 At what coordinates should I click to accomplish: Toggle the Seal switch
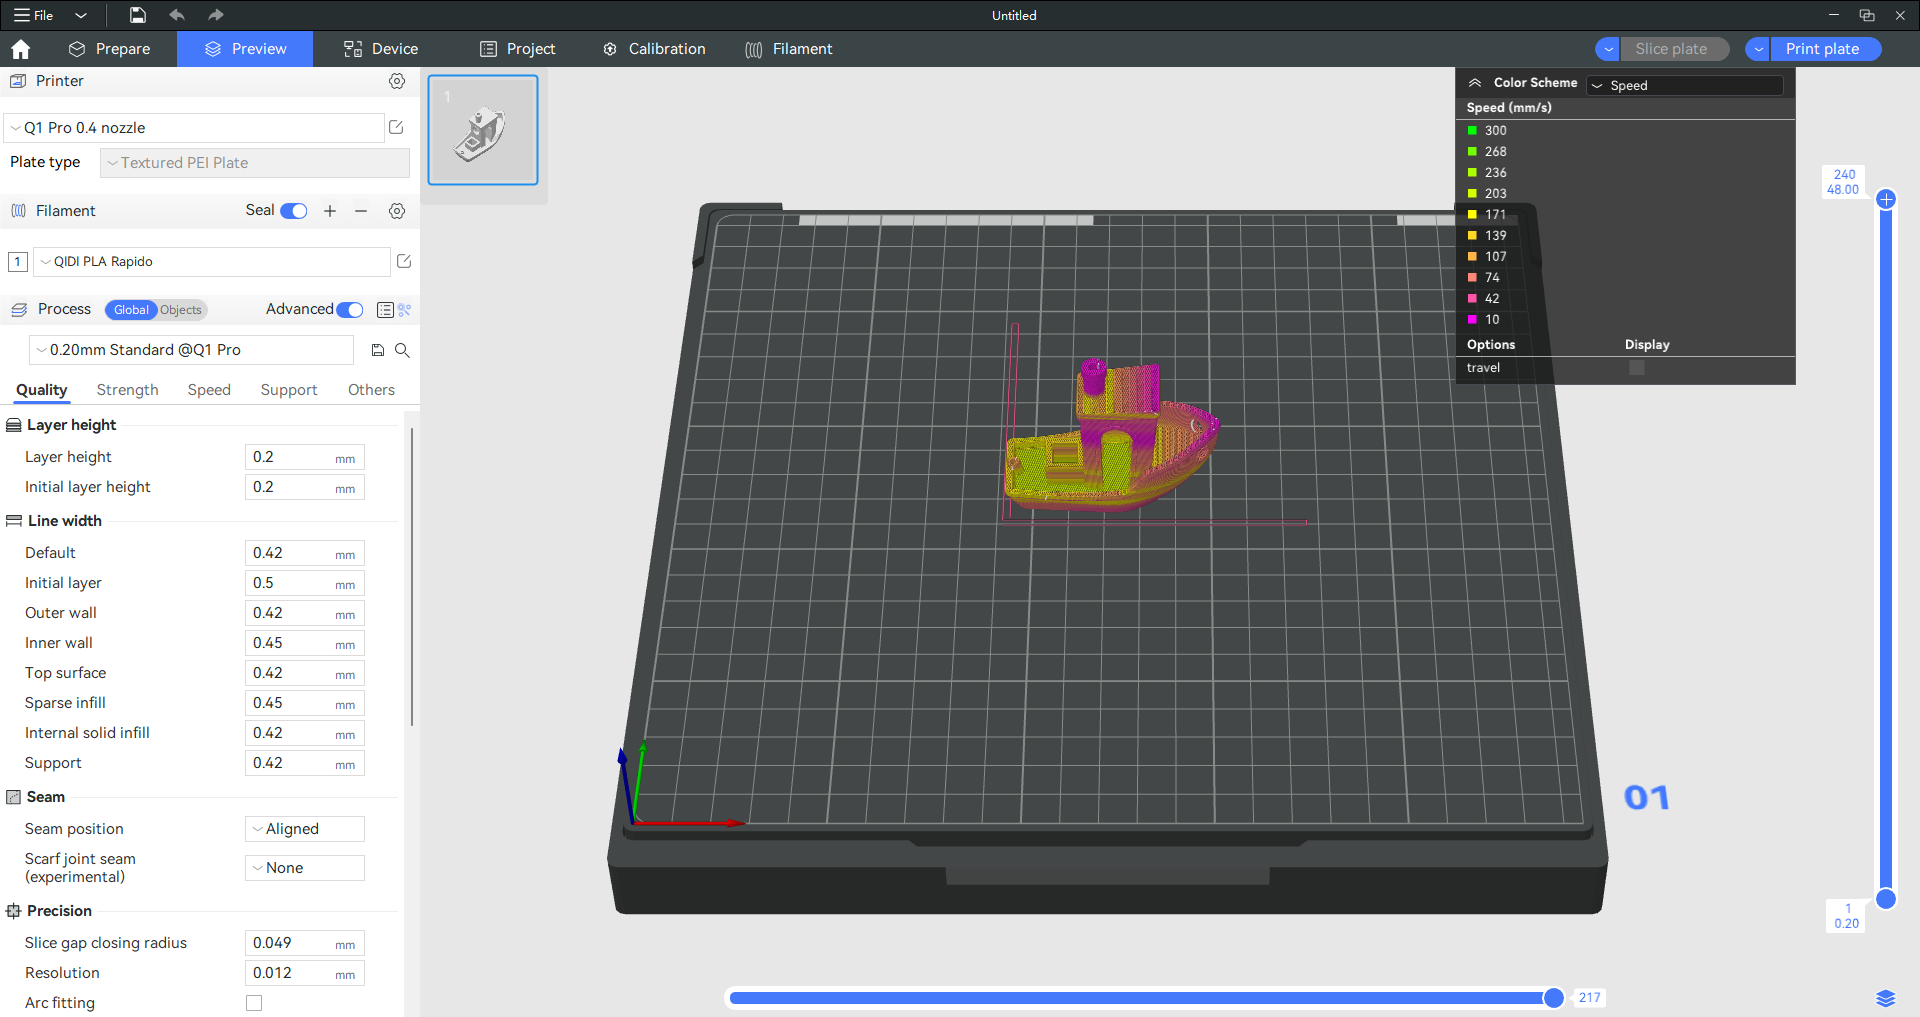pyautogui.click(x=293, y=211)
